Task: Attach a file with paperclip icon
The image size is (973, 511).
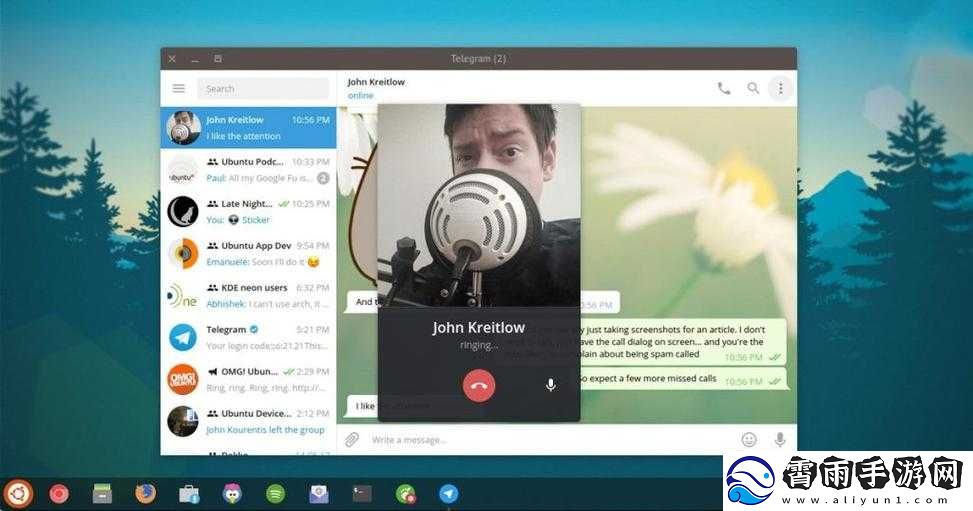Action: coord(352,440)
